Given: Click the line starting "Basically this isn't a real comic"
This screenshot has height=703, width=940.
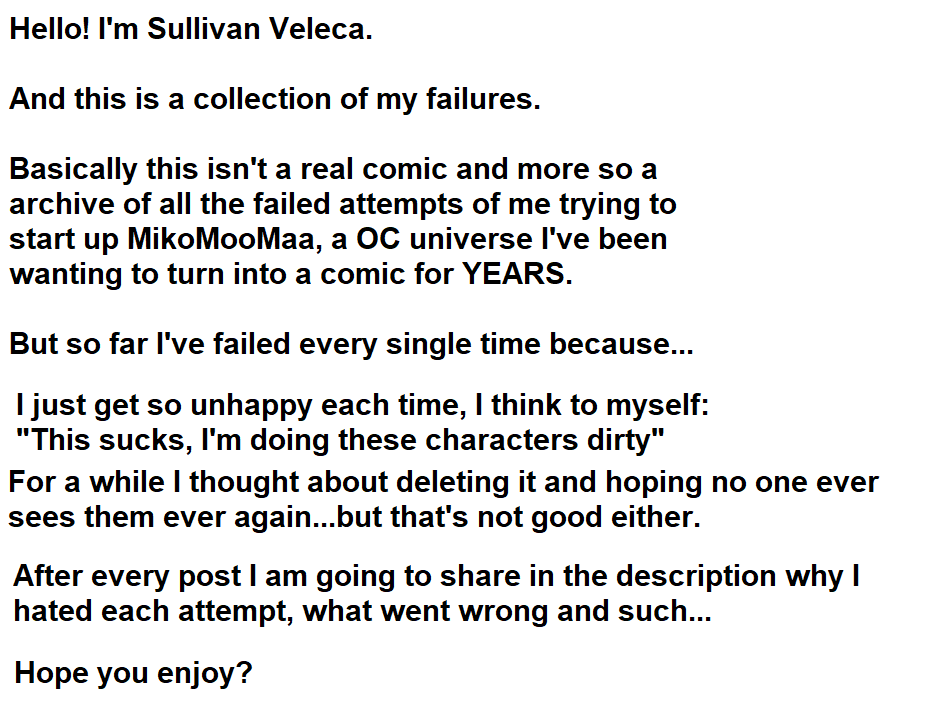Looking at the screenshot, I should pyautogui.click(x=333, y=169).
